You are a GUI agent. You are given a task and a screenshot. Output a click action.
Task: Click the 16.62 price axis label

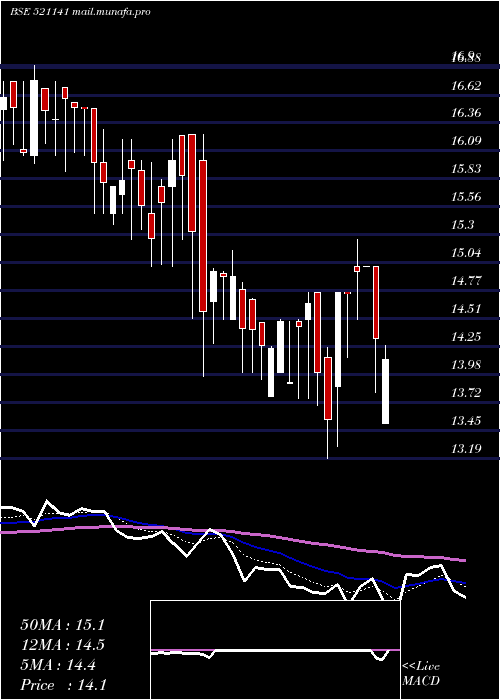[466, 85]
